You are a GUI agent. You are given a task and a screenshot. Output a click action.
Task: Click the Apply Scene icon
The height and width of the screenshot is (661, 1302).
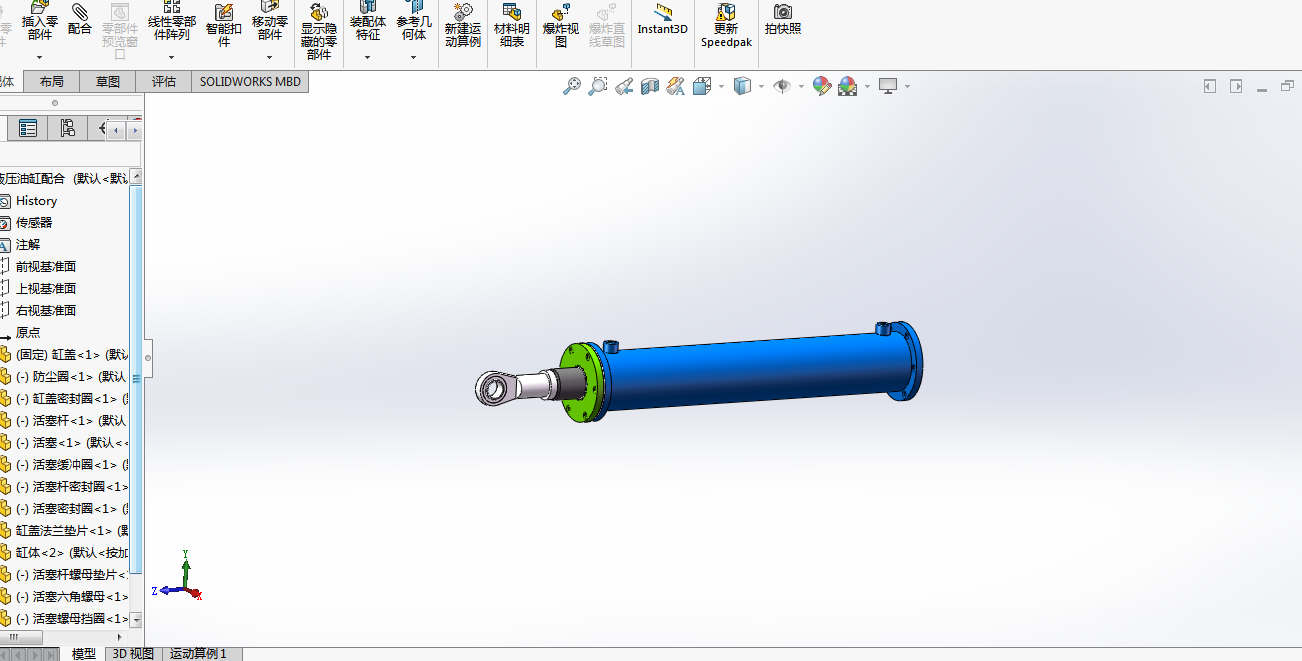(848, 87)
